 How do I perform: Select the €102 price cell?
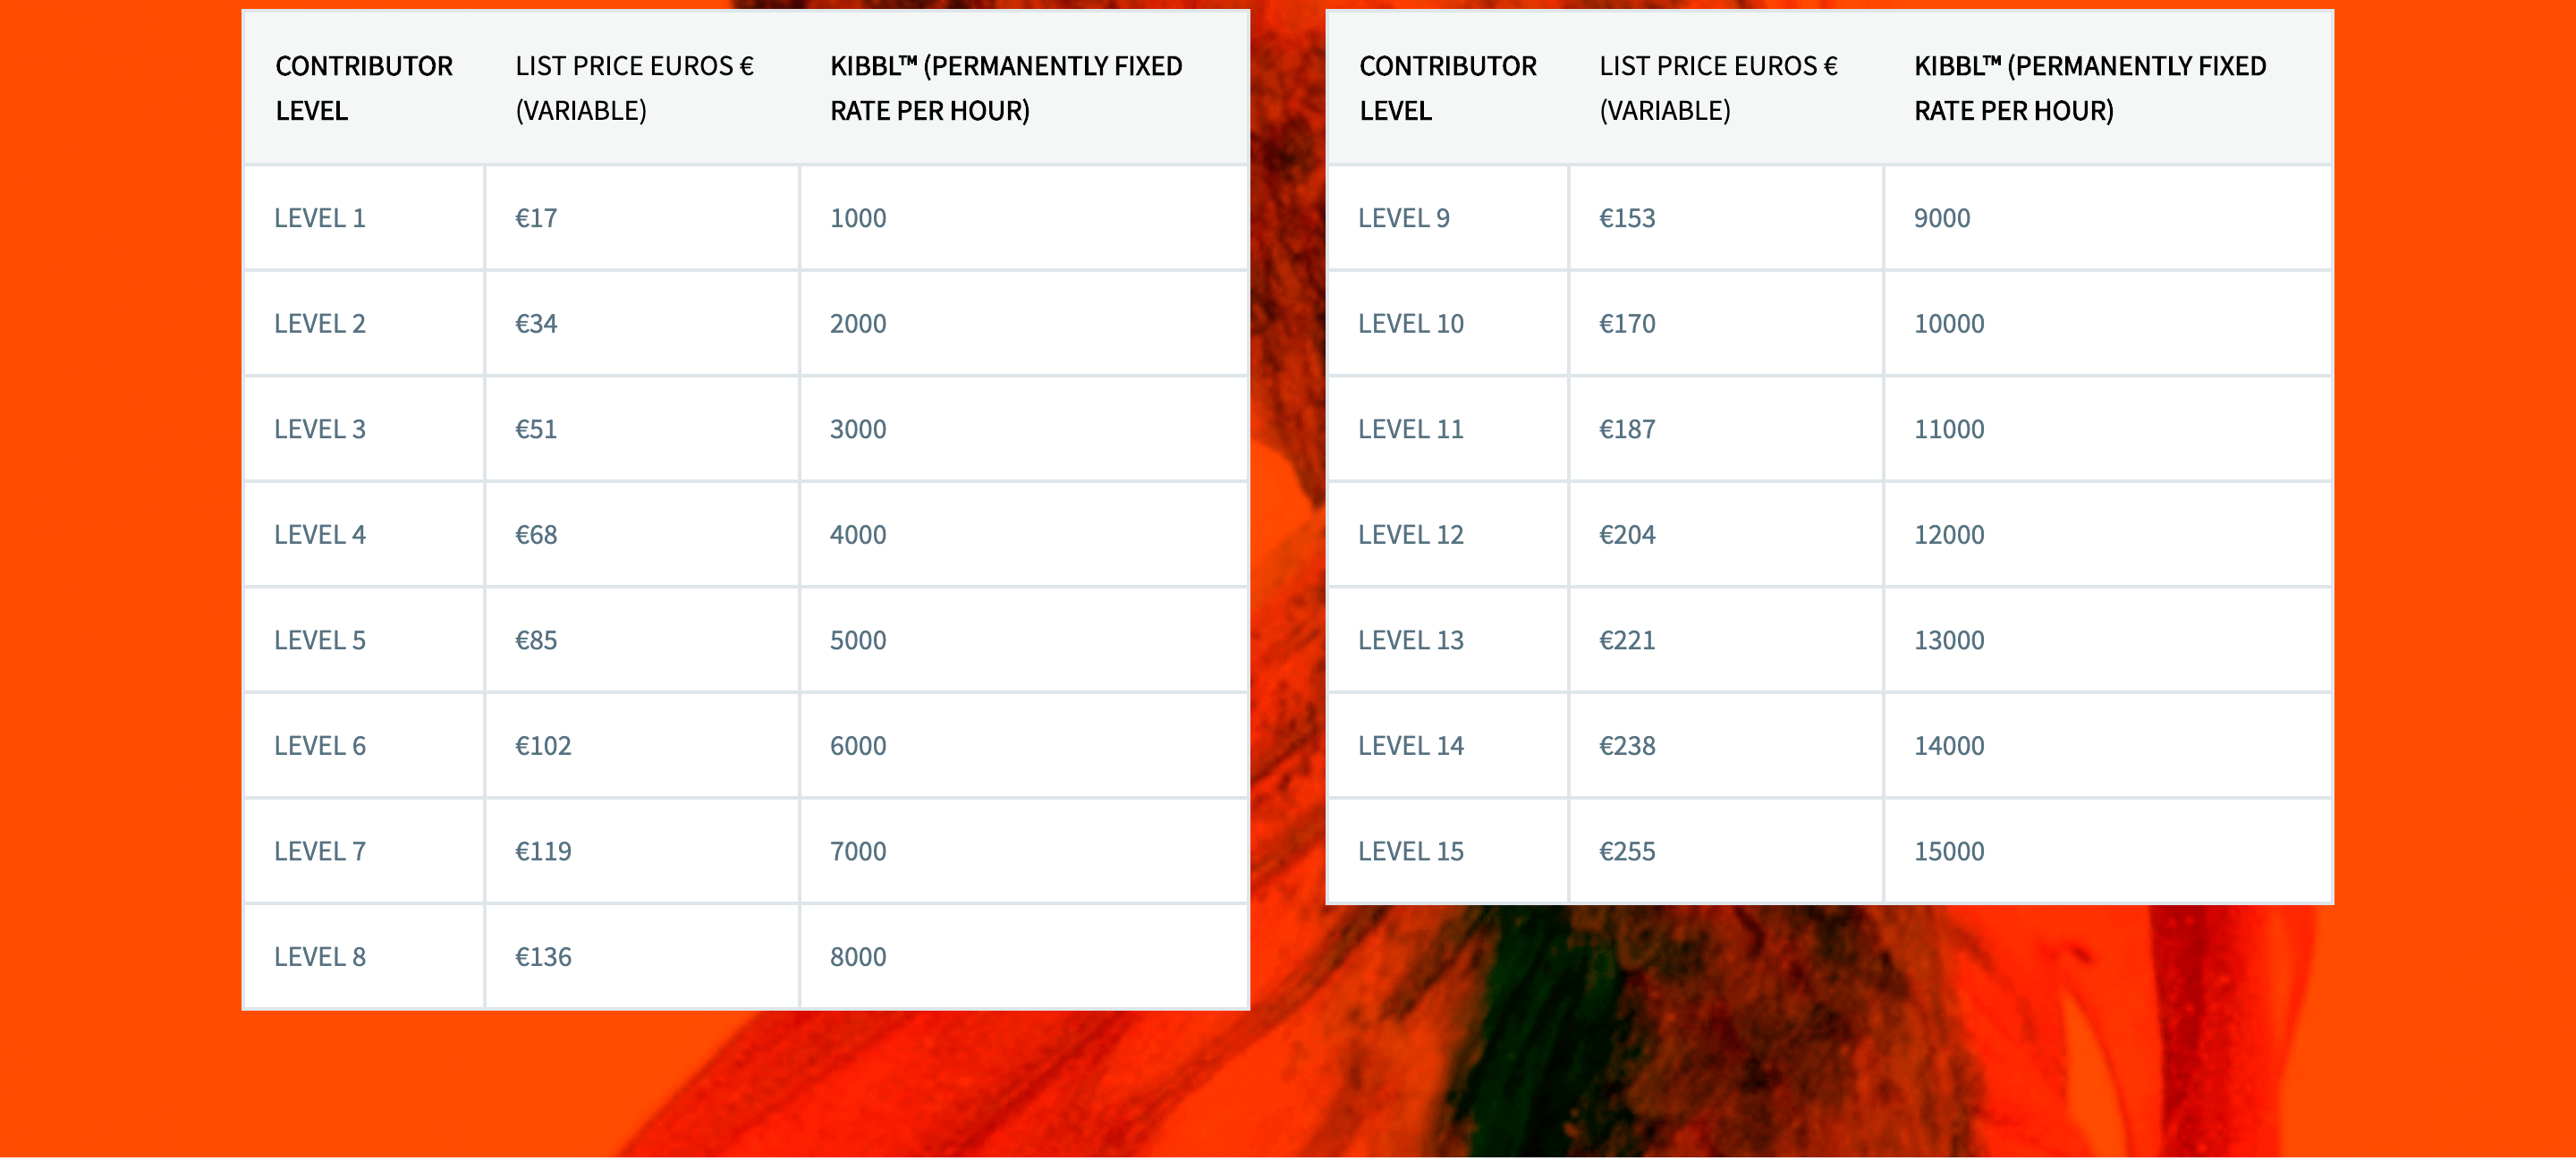[642, 746]
